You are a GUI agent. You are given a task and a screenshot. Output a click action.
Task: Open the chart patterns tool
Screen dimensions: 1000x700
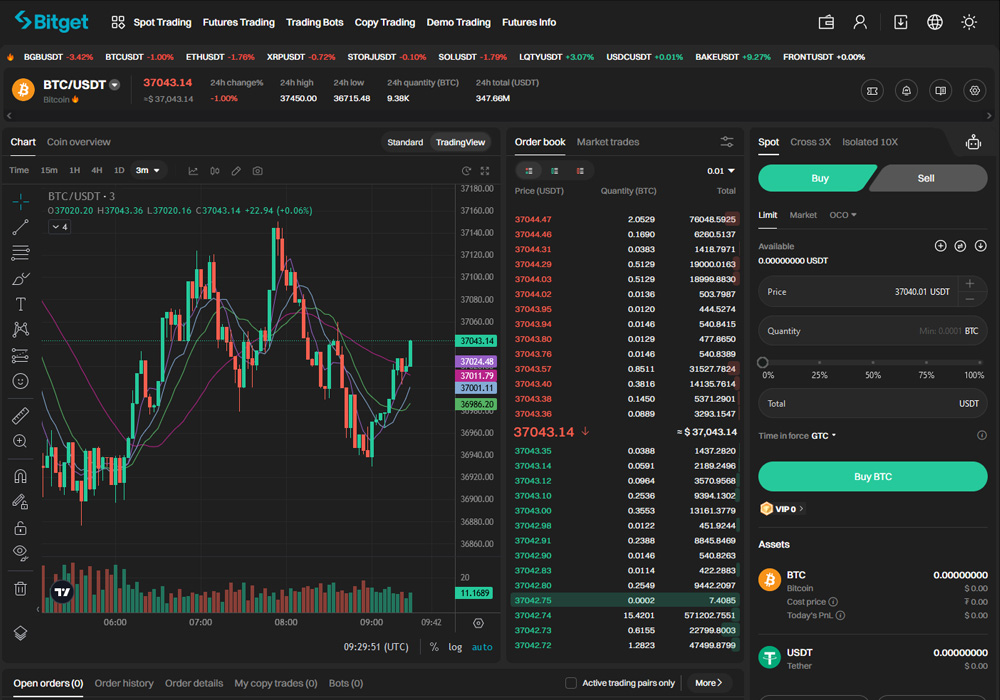click(x=20, y=330)
